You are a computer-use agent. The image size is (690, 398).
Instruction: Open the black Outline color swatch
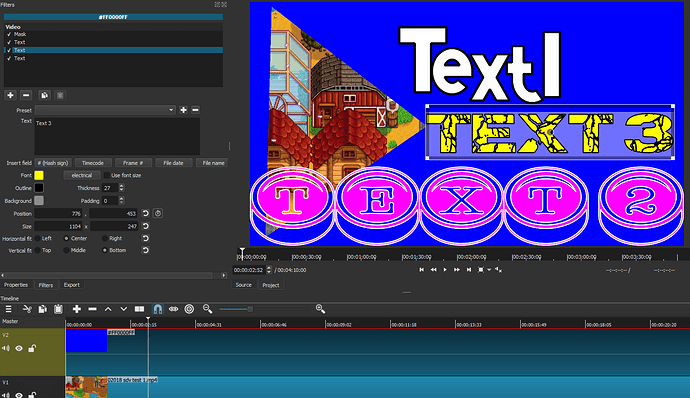(39, 188)
